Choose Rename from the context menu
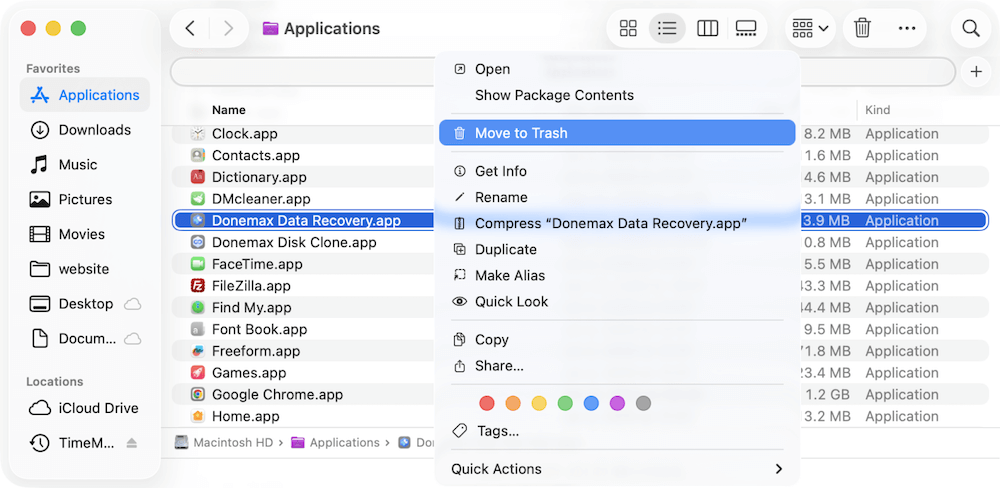 tap(617, 197)
